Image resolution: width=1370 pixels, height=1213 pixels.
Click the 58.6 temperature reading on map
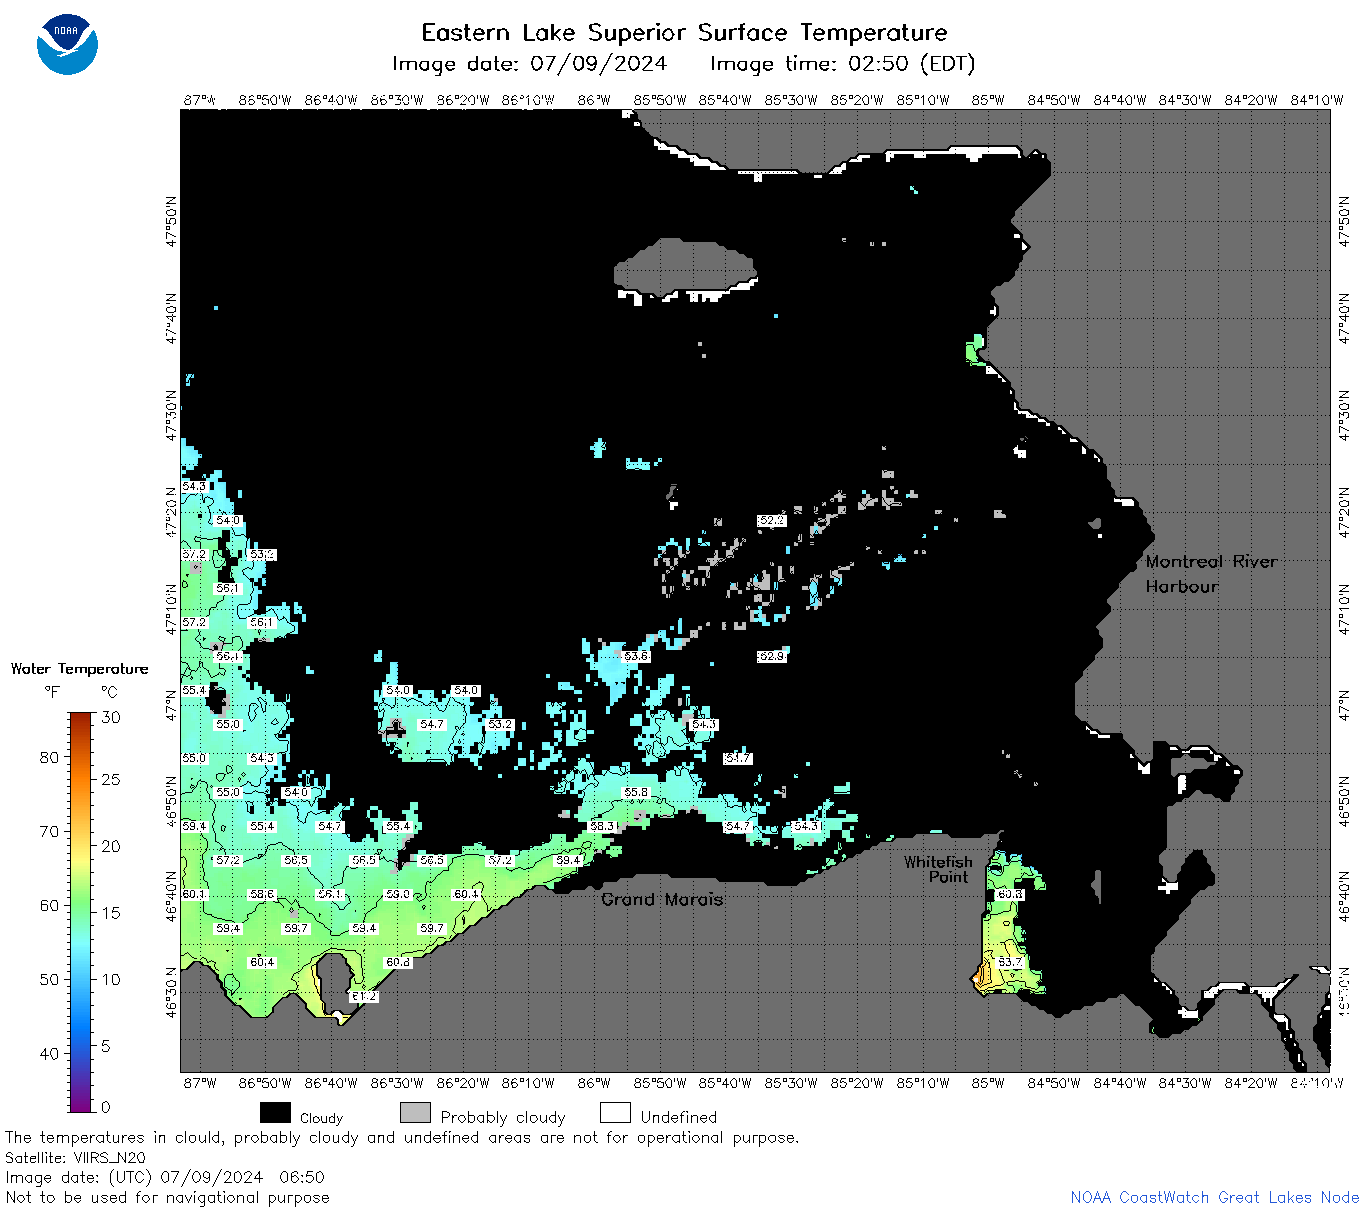coord(261,895)
